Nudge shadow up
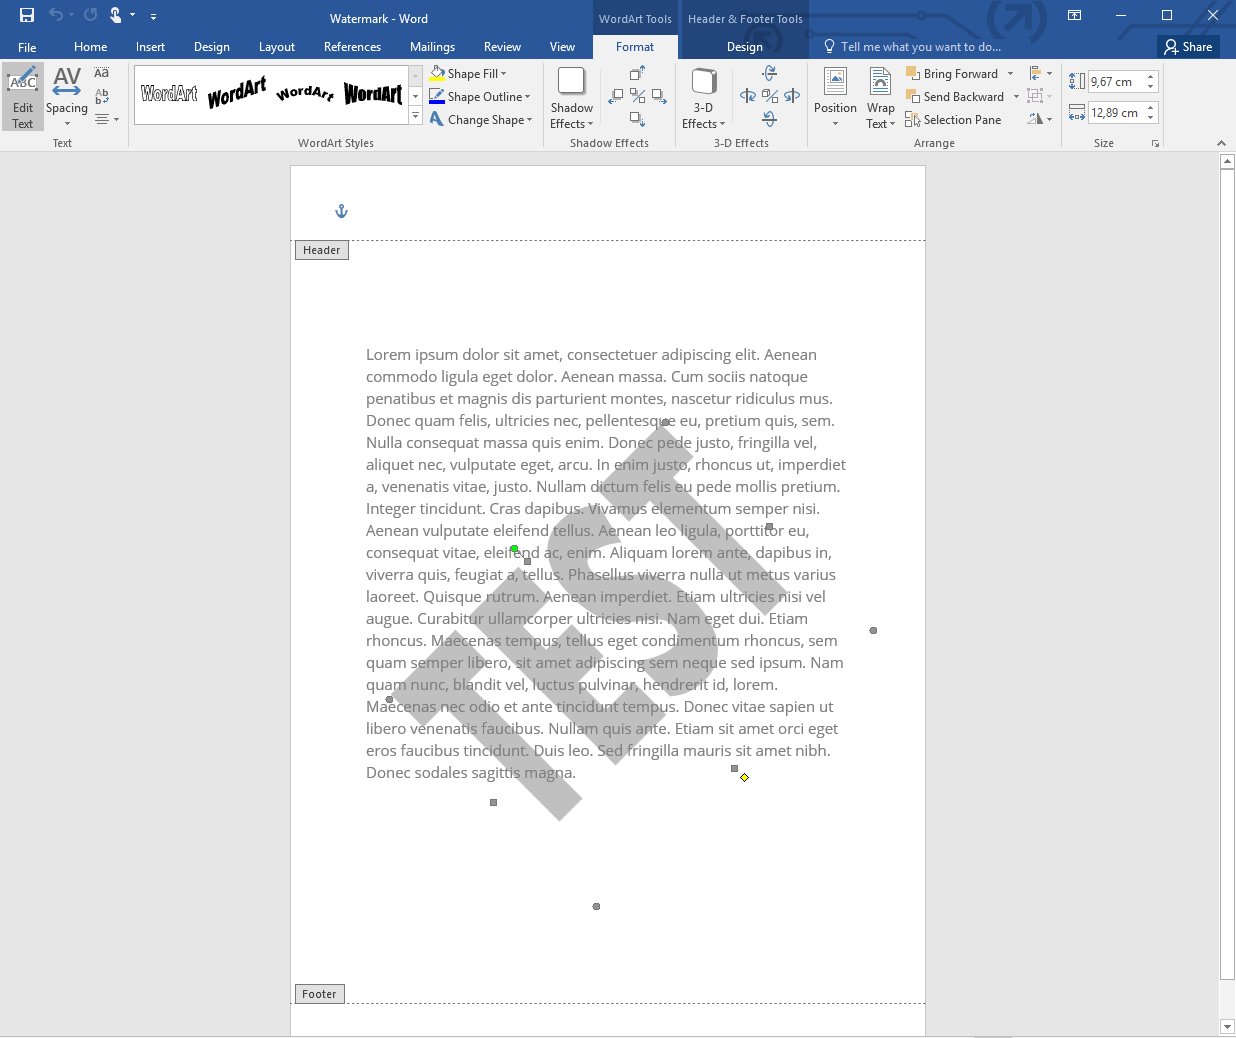This screenshot has height=1038, width=1236. [637, 74]
